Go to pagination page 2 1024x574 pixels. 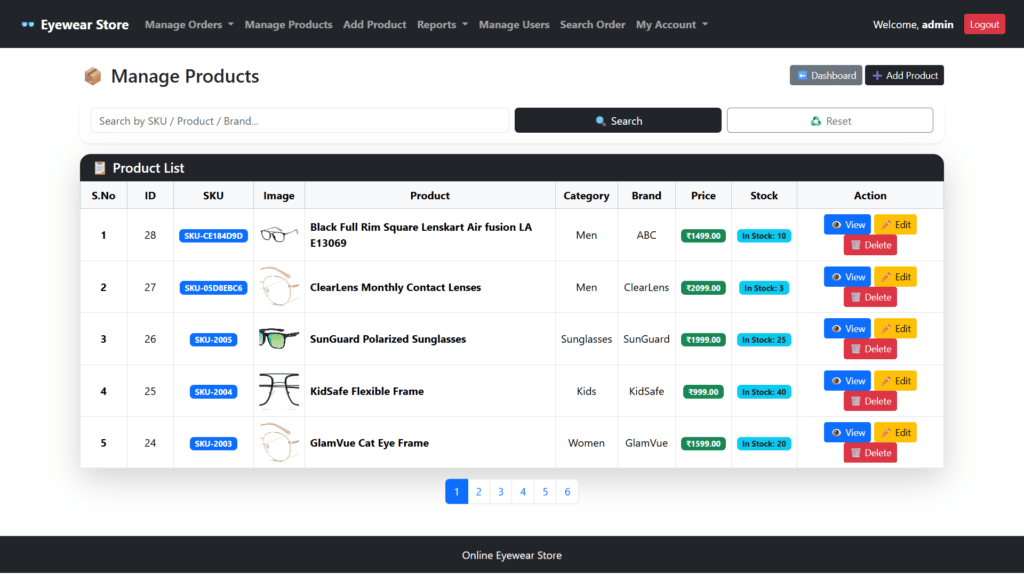tap(479, 492)
